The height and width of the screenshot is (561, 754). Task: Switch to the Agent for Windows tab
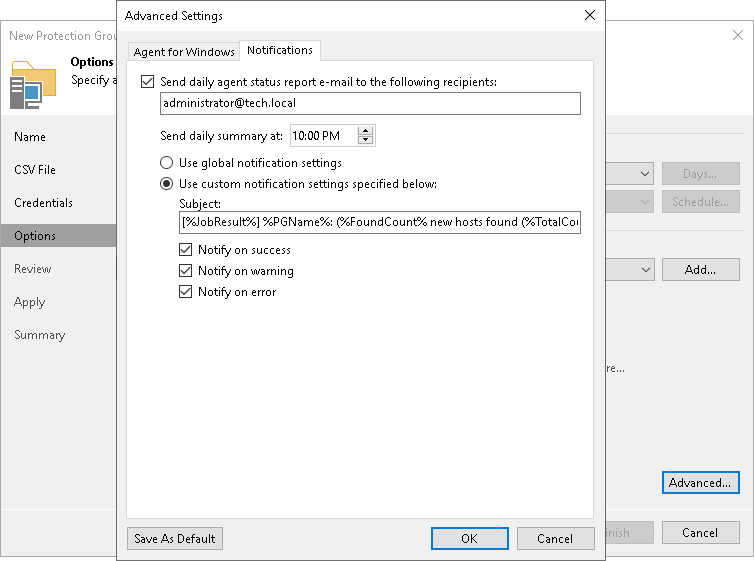pos(184,52)
